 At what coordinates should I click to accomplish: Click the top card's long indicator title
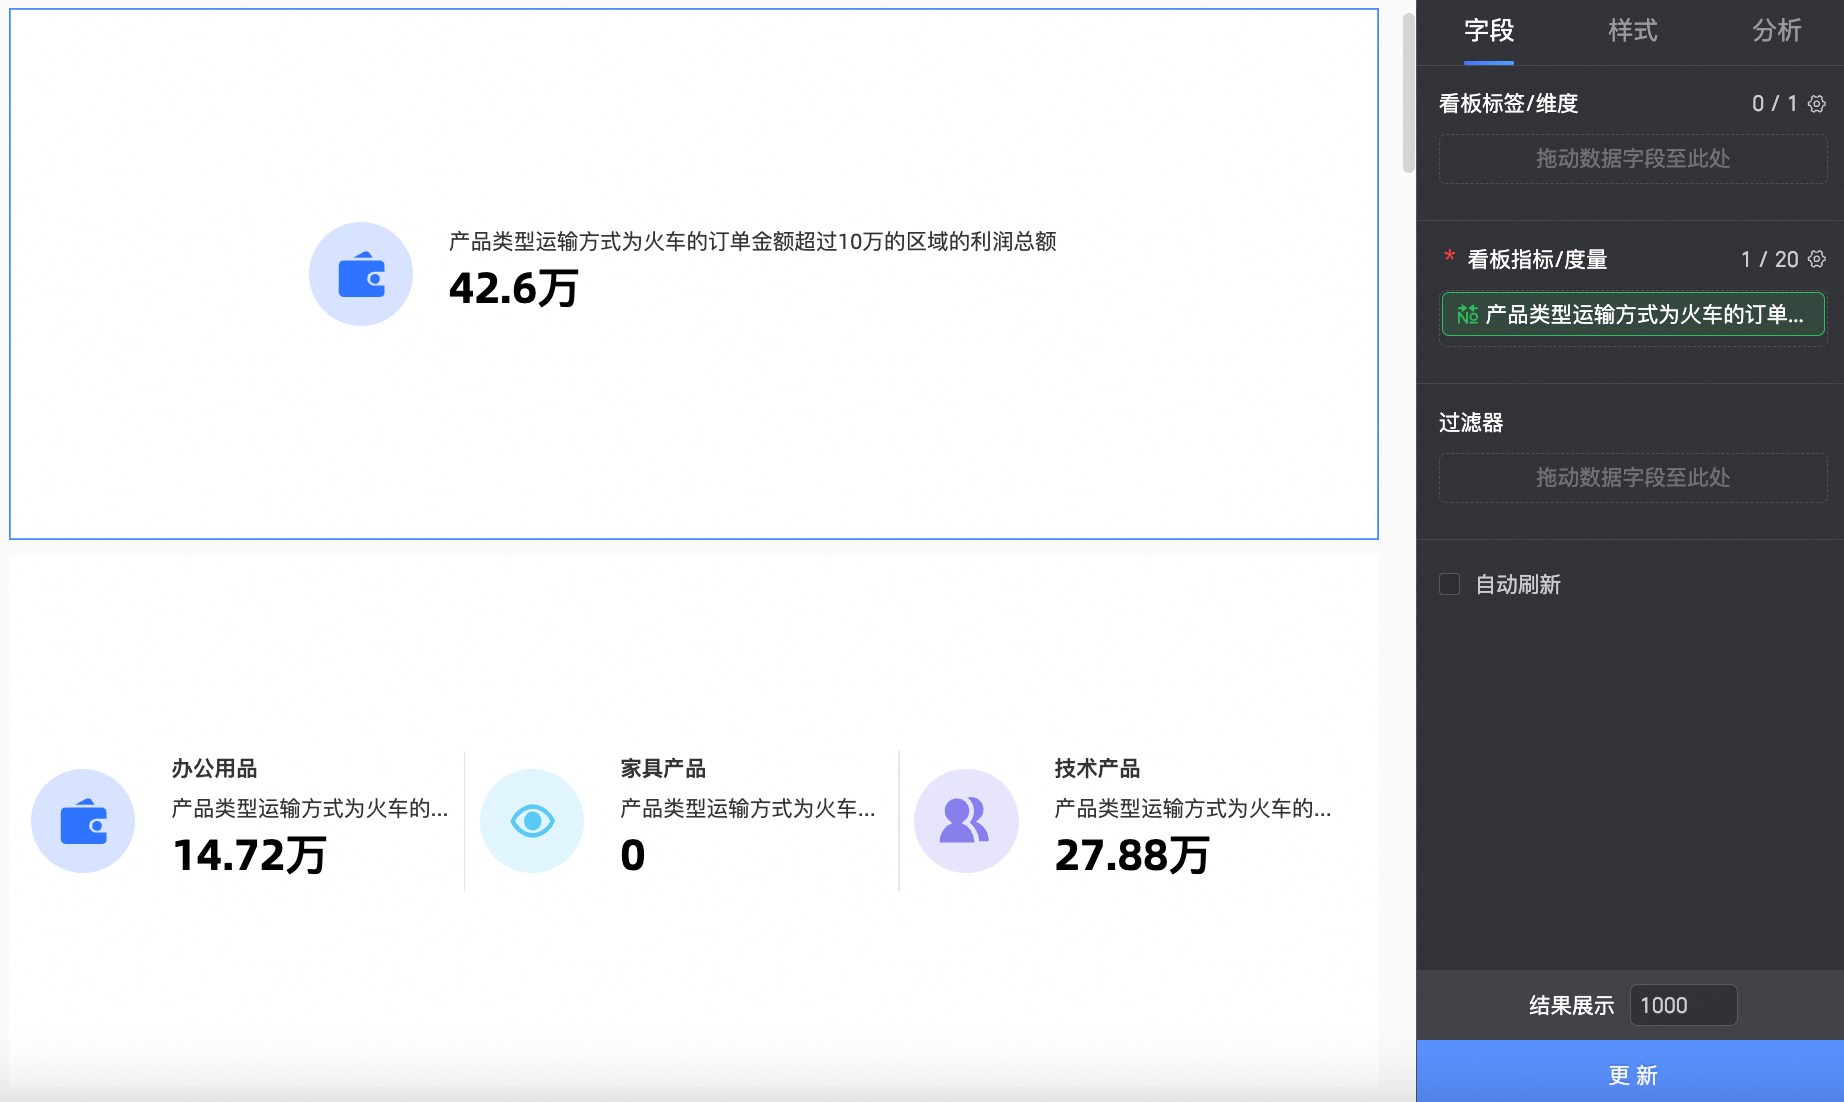coord(753,241)
